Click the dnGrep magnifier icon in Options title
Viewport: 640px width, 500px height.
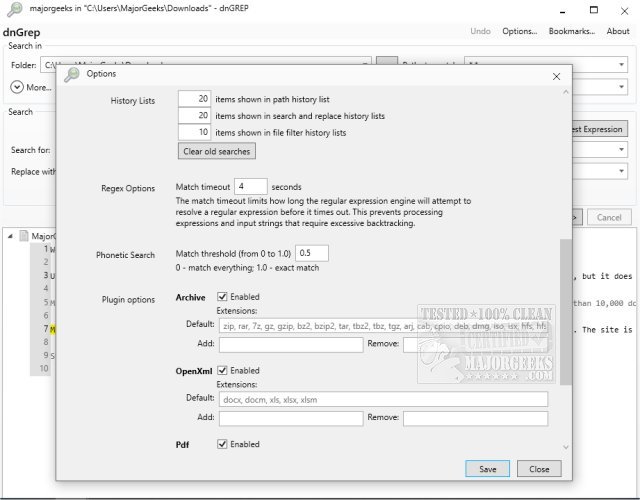(72, 74)
